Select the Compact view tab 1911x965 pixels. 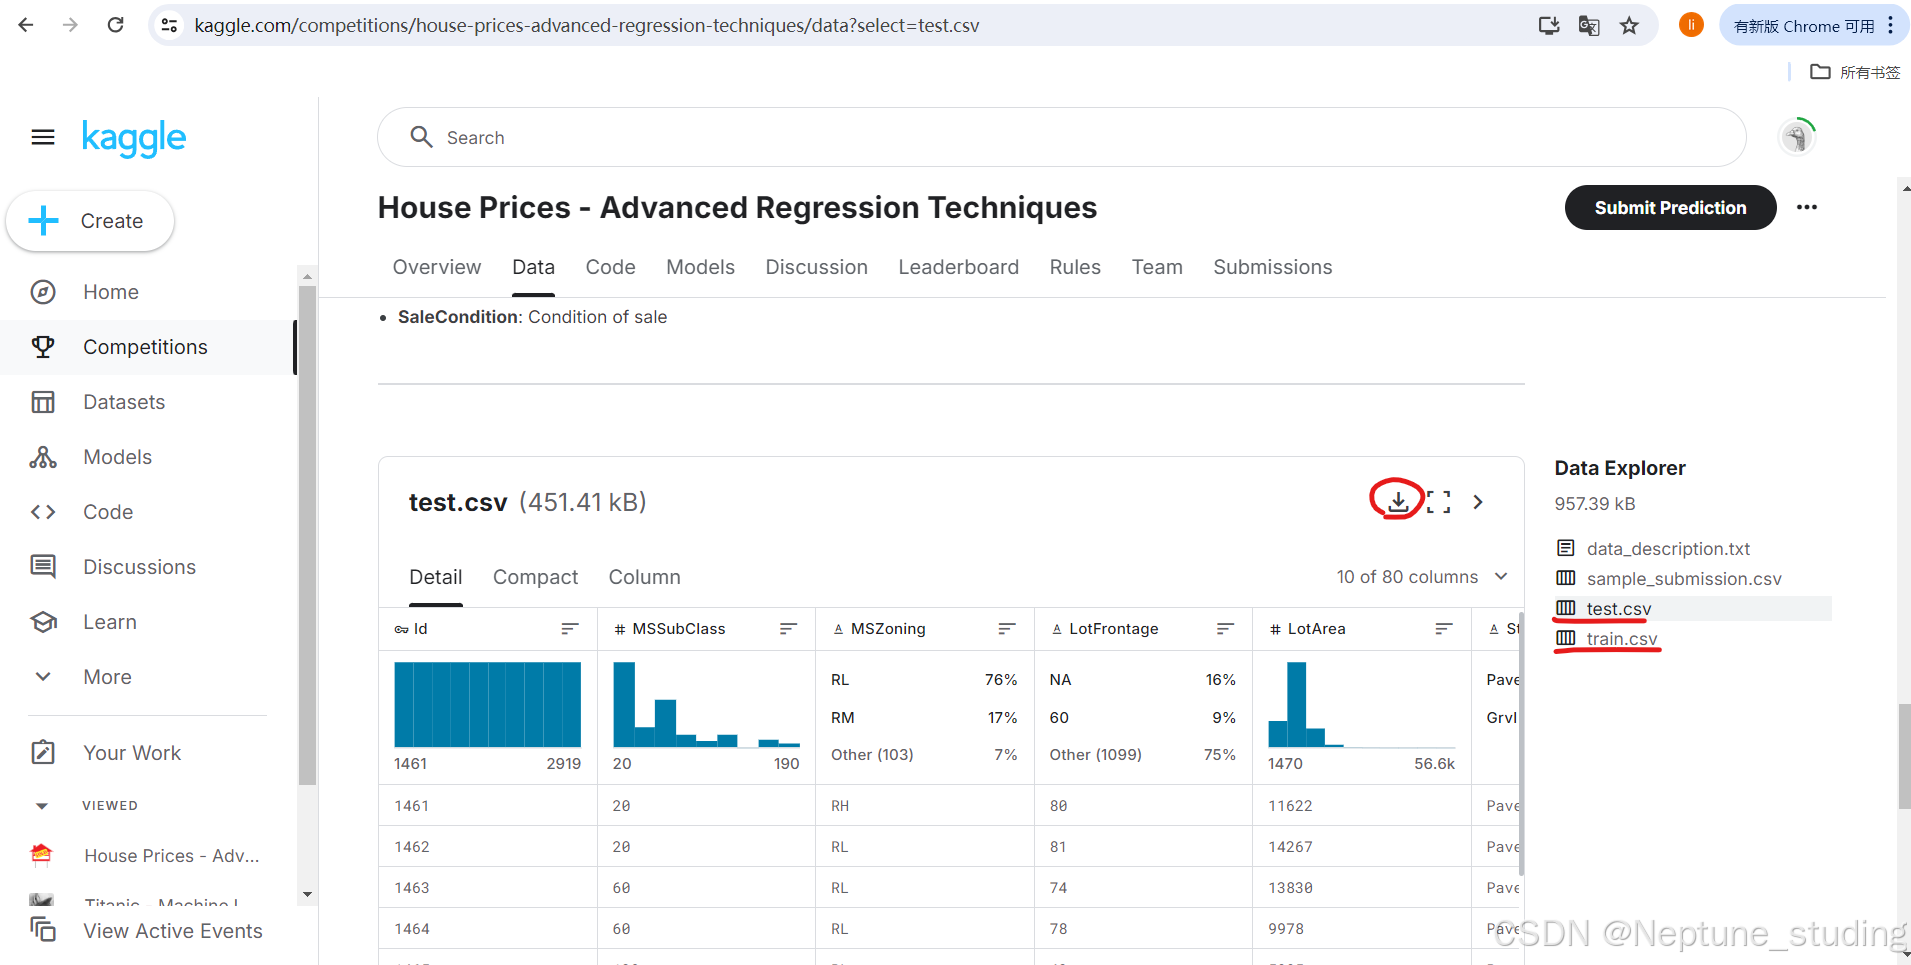tap(536, 577)
